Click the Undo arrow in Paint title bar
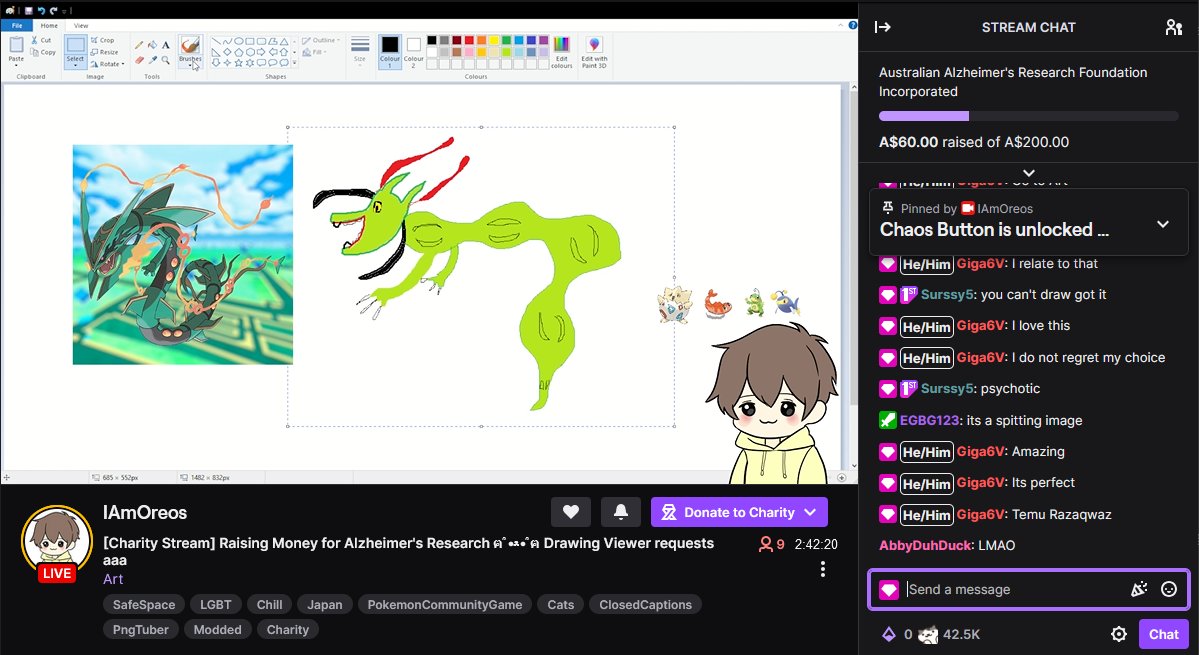The image size is (1199, 655). pyautogui.click(x=41, y=11)
